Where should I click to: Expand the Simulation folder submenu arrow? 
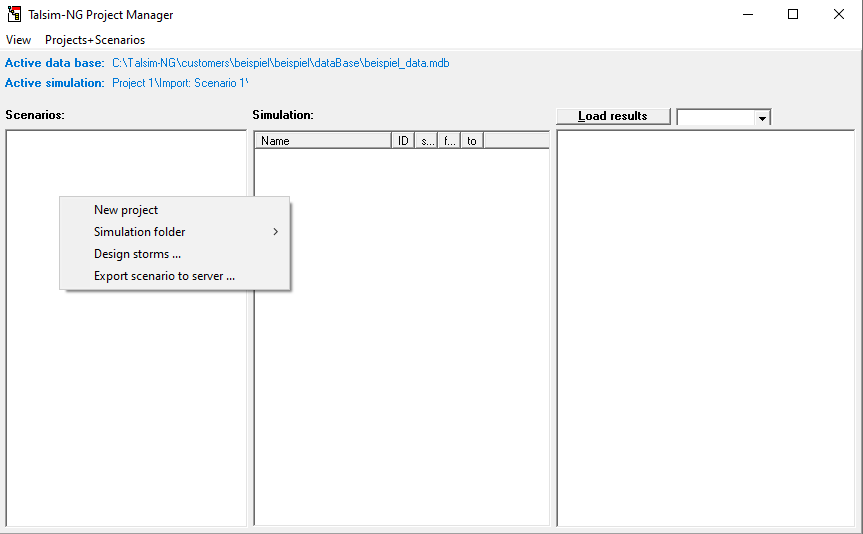(x=275, y=232)
